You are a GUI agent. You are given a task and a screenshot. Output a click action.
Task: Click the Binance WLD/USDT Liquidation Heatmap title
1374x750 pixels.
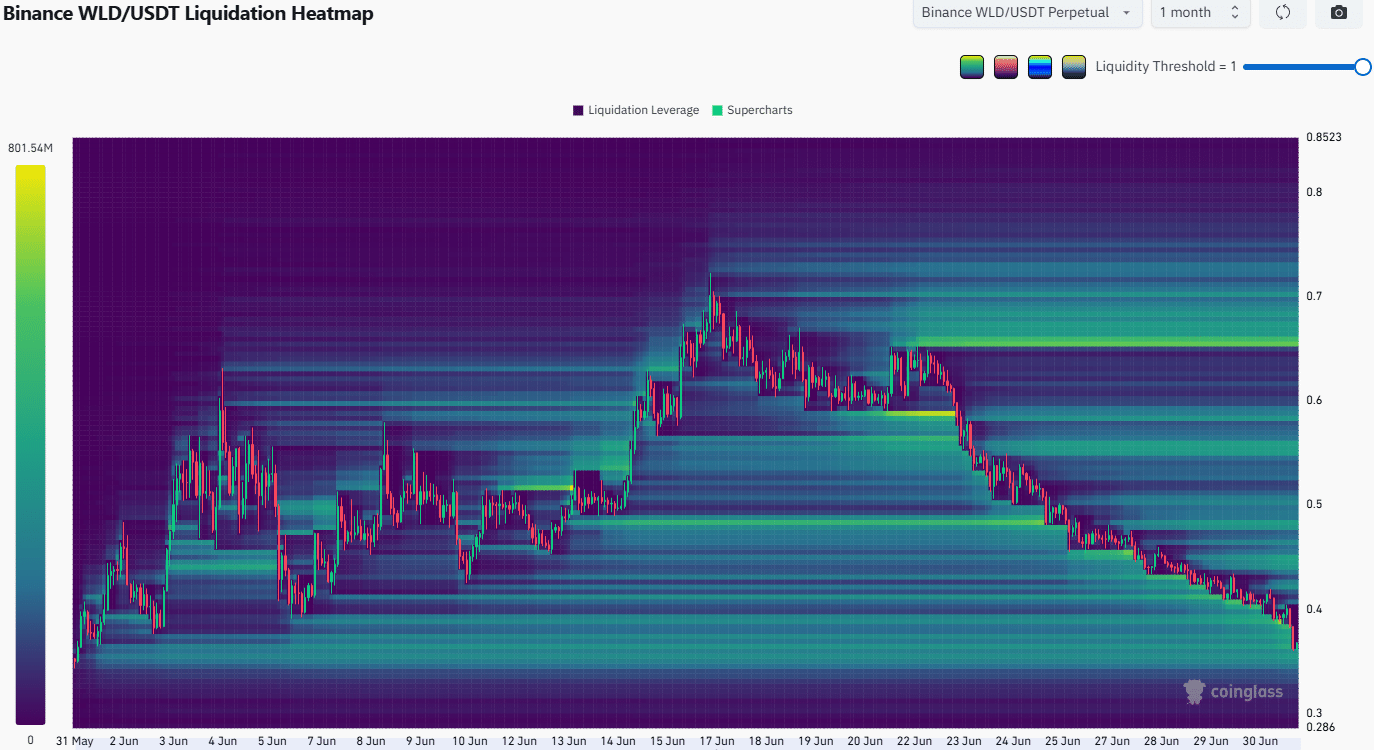coord(188,14)
